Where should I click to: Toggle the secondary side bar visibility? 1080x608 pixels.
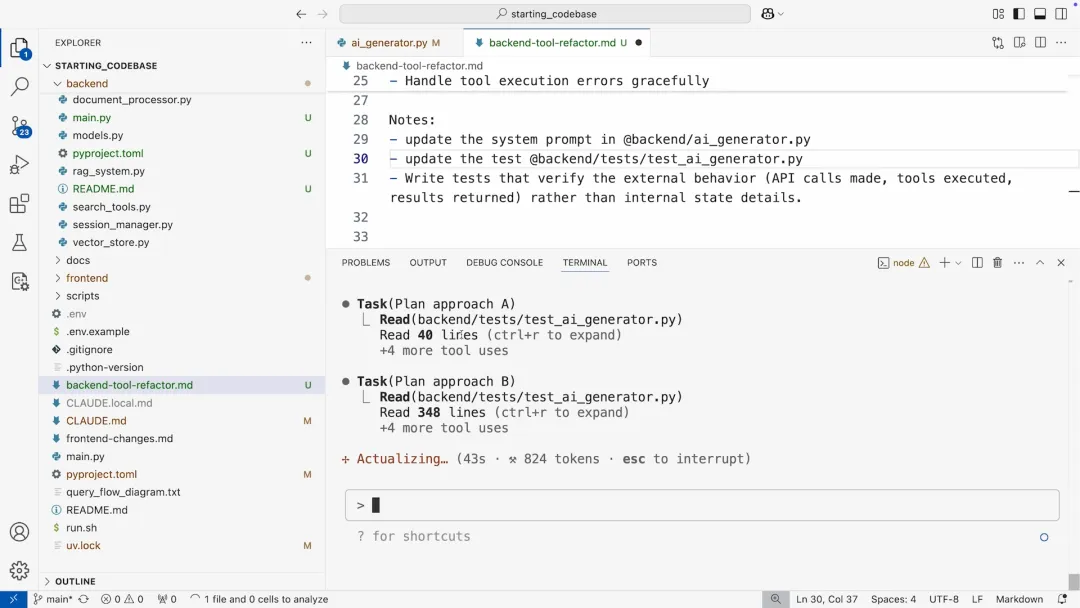[x=1061, y=14]
